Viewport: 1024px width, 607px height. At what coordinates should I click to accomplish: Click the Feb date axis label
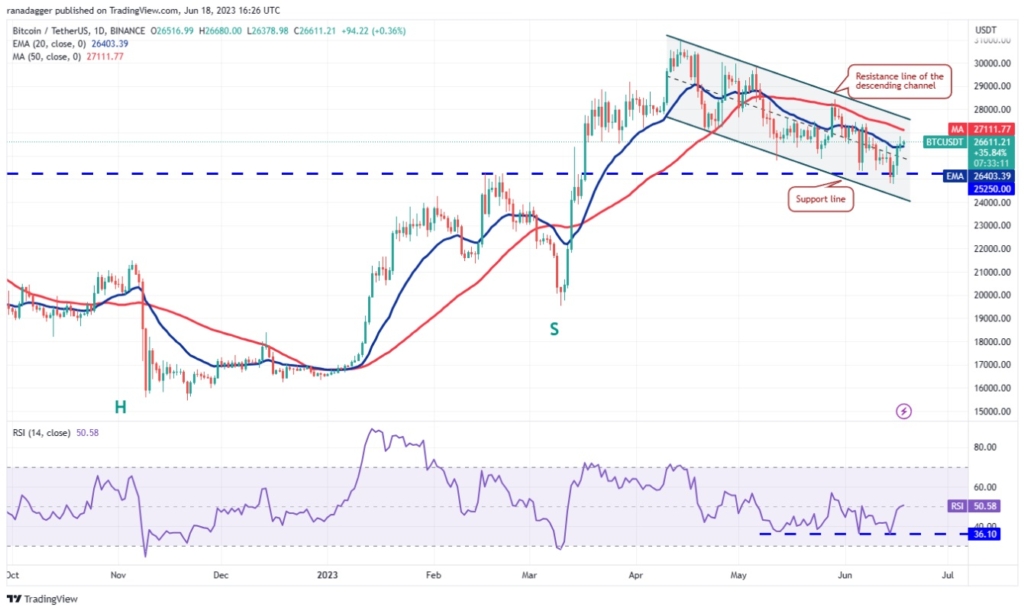[433, 575]
